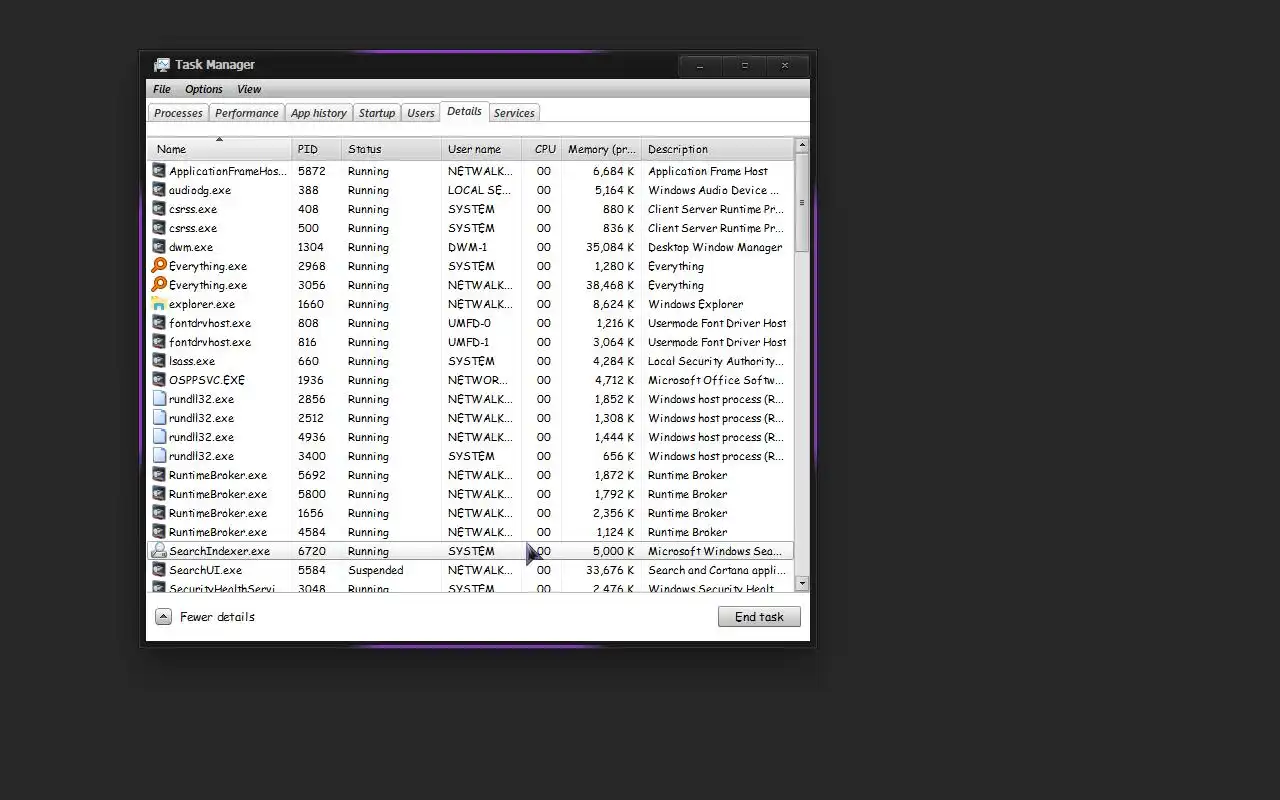1280x800 pixels.
Task: Click the icon of rundll32.exe with PID 3400
Action: pyautogui.click(x=158, y=456)
